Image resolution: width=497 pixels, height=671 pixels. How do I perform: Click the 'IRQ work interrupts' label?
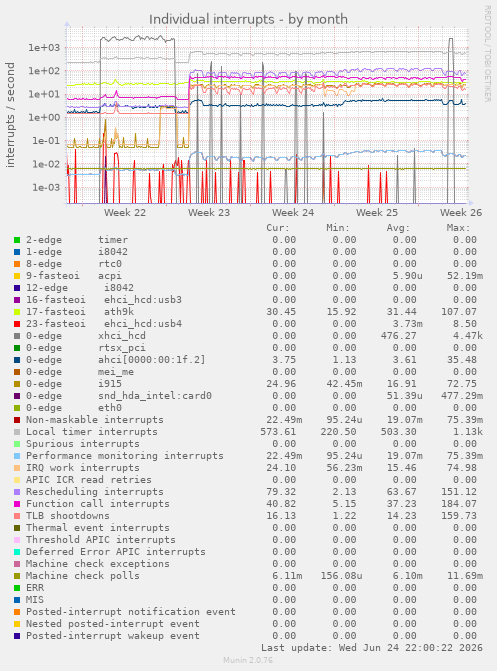click(x=83, y=468)
